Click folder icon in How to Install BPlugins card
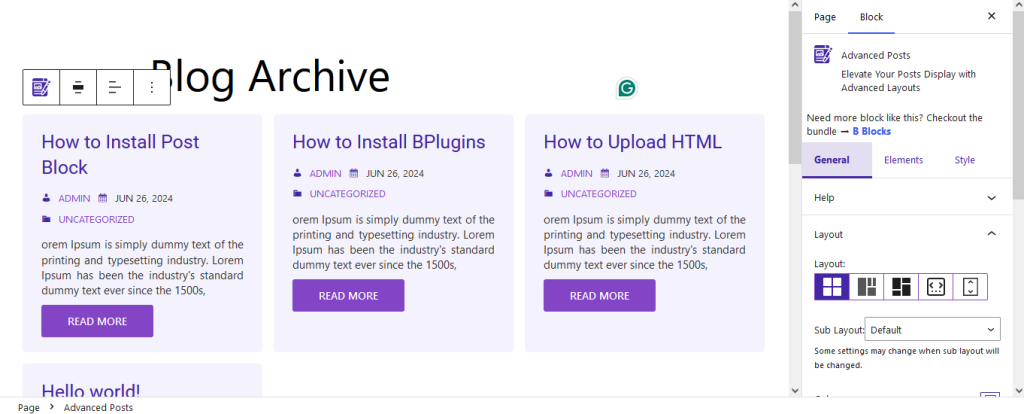This screenshot has height=414, width=1024. (297, 194)
